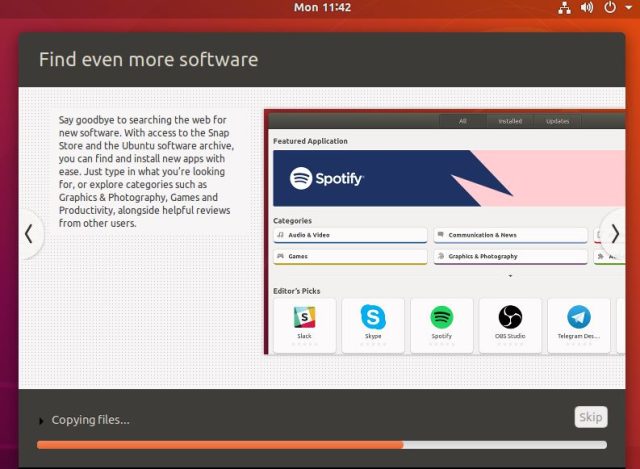Go back to the previous slide arrow
Image resolution: width=640 pixels, height=469 pixels.
[x=28, y=233]
